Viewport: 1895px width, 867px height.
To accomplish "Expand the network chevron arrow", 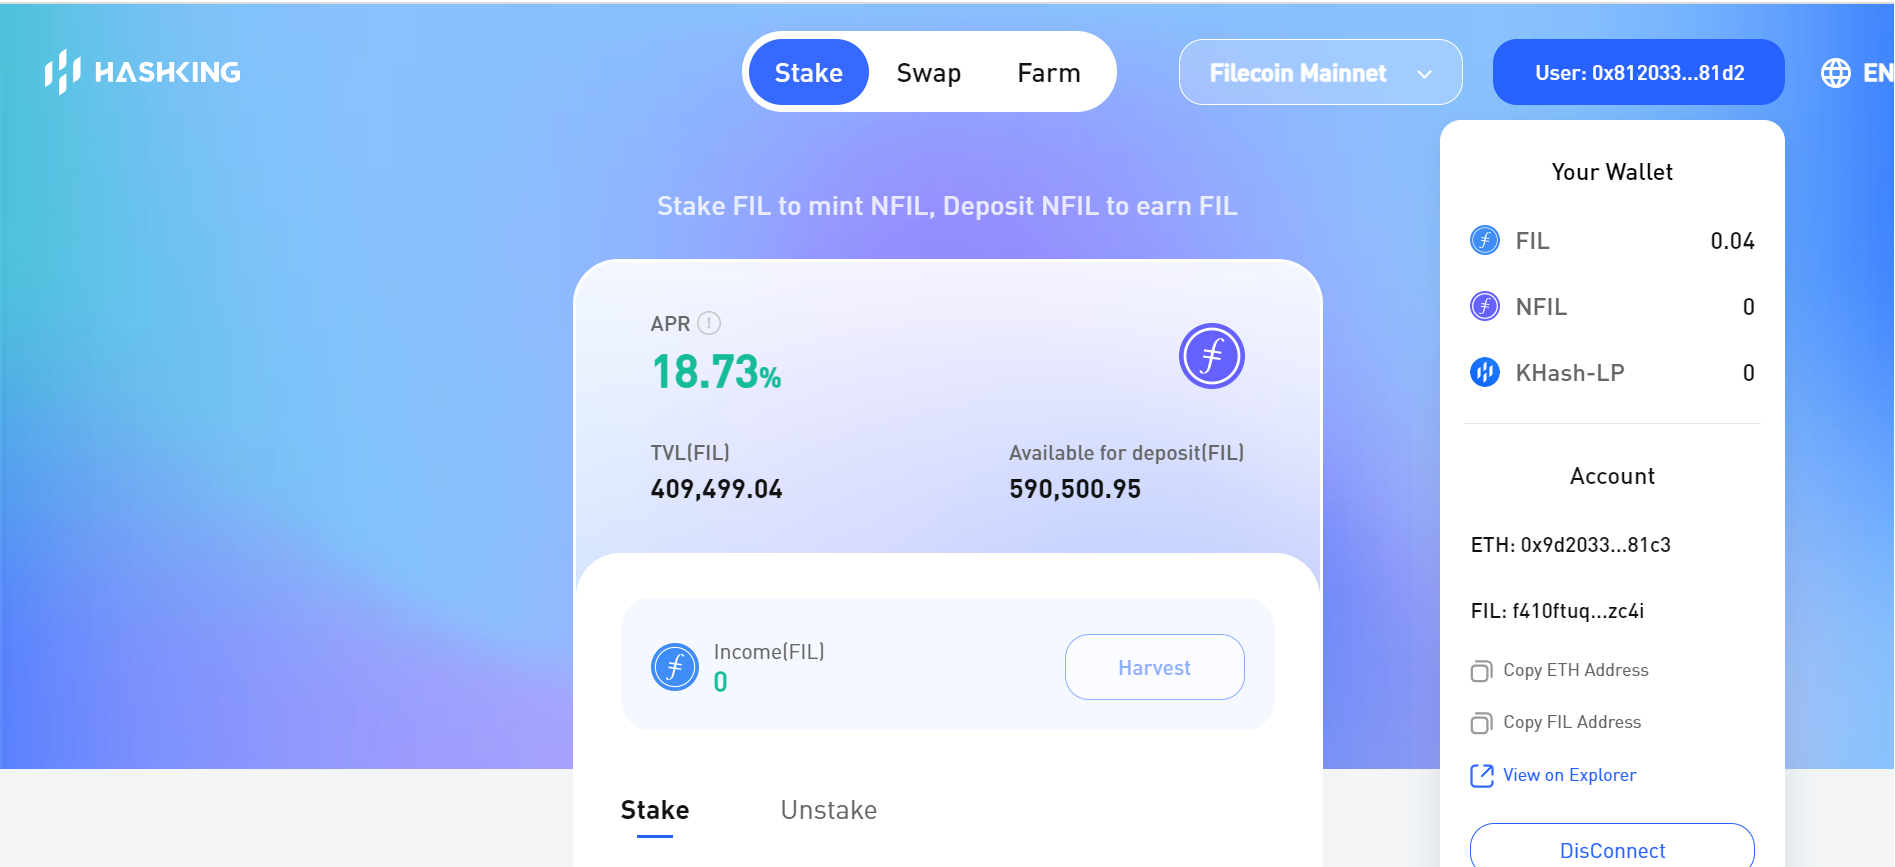I will tap(1425, 74).
